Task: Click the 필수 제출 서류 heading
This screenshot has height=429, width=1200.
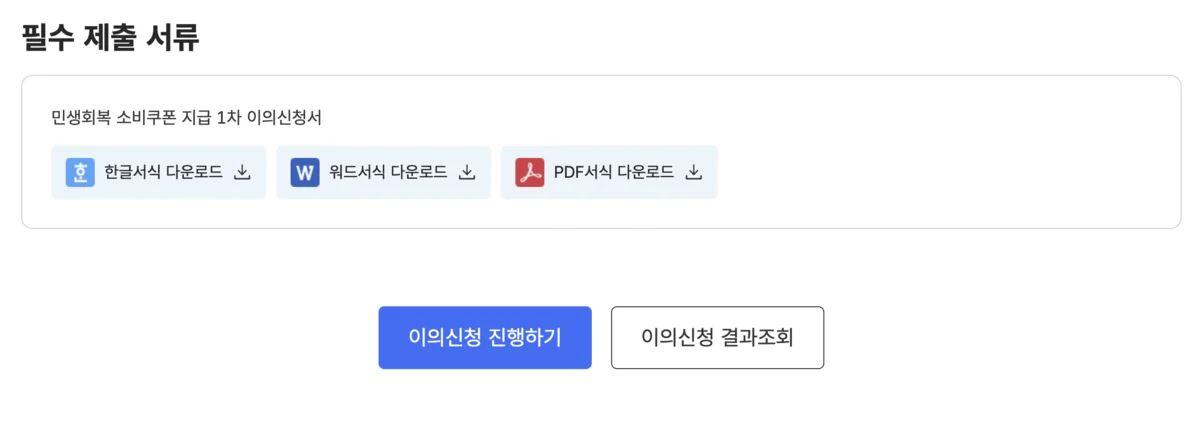Action: coord(110,38)
